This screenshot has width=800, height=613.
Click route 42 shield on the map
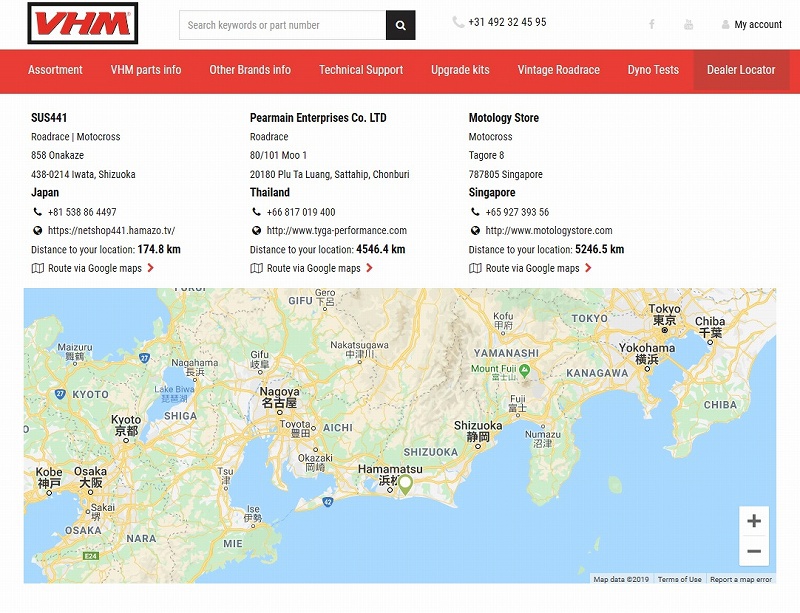pyautogui.click(x=328, y=502)
